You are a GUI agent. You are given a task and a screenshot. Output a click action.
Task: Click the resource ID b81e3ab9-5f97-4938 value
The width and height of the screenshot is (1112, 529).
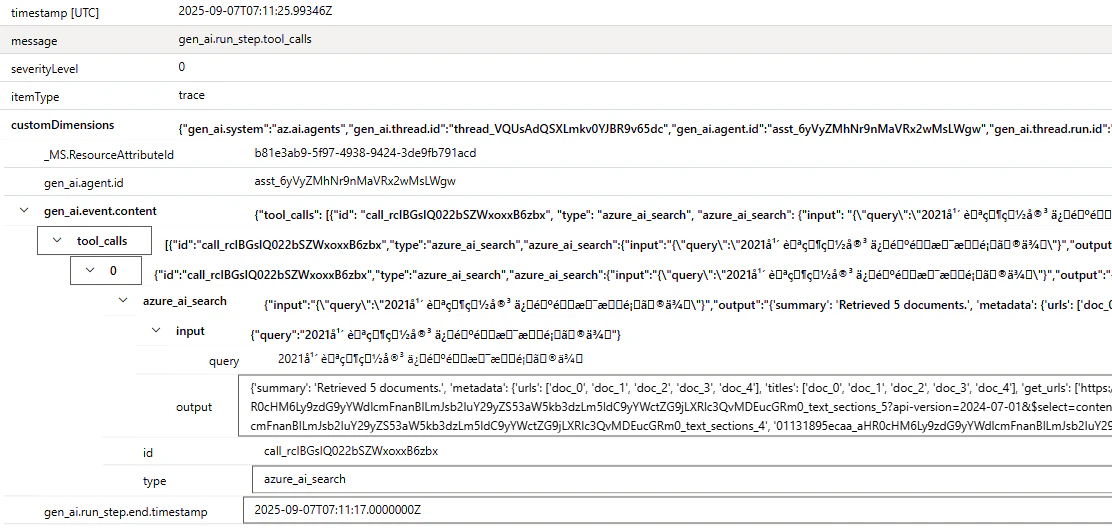click(x=365, y=152)
